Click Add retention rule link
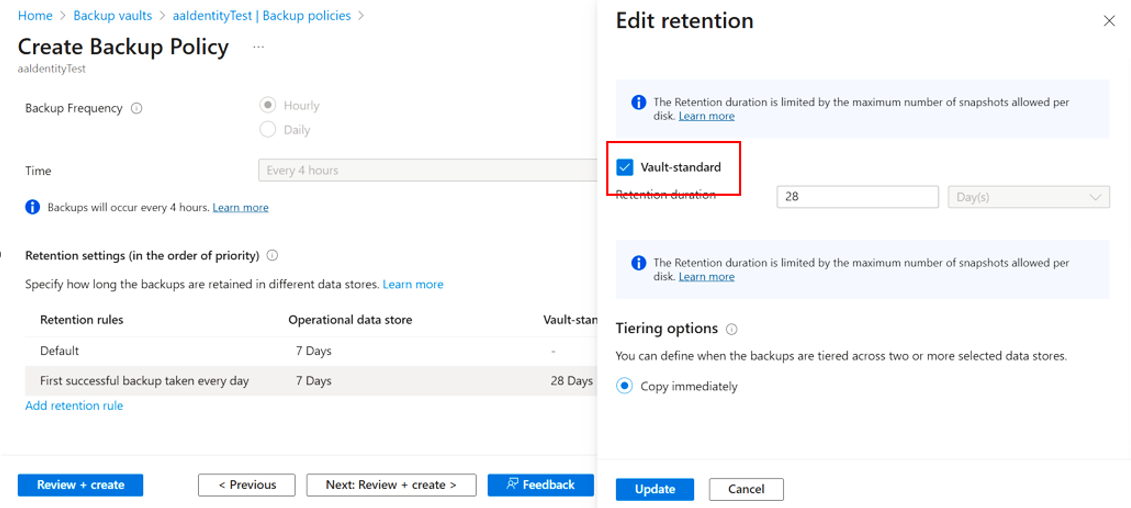Image resolution: width=1131 pixels, height=508 pixels. click(74, 406)
